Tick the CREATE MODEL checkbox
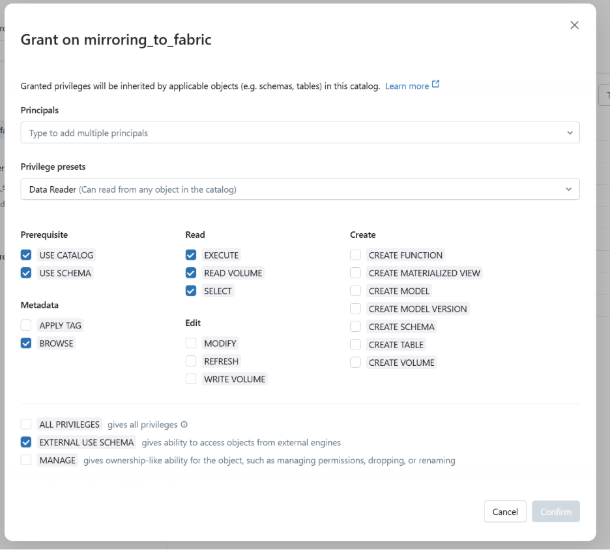This screenshot has width=610, height=550. pos(356,291)
